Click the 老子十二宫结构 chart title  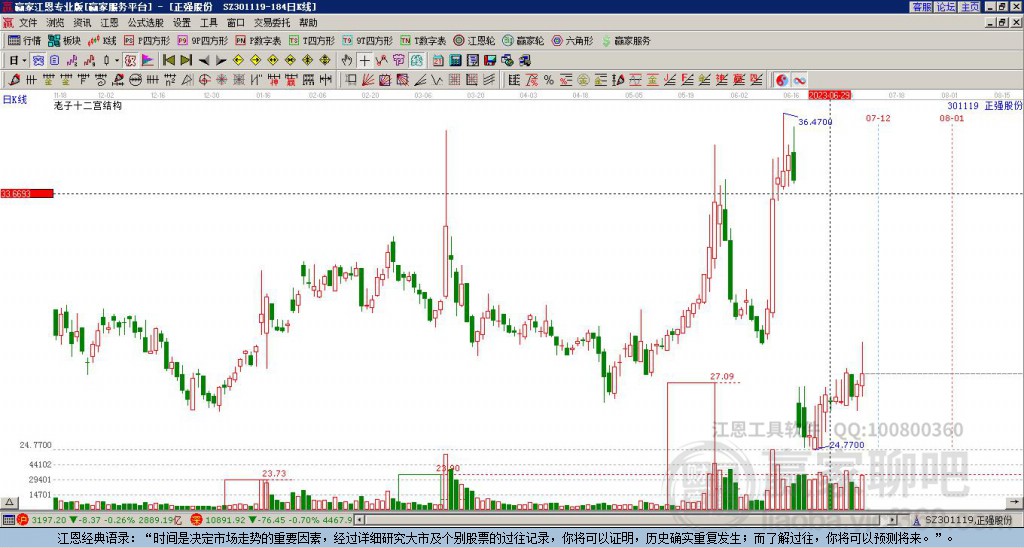point(88,105)
